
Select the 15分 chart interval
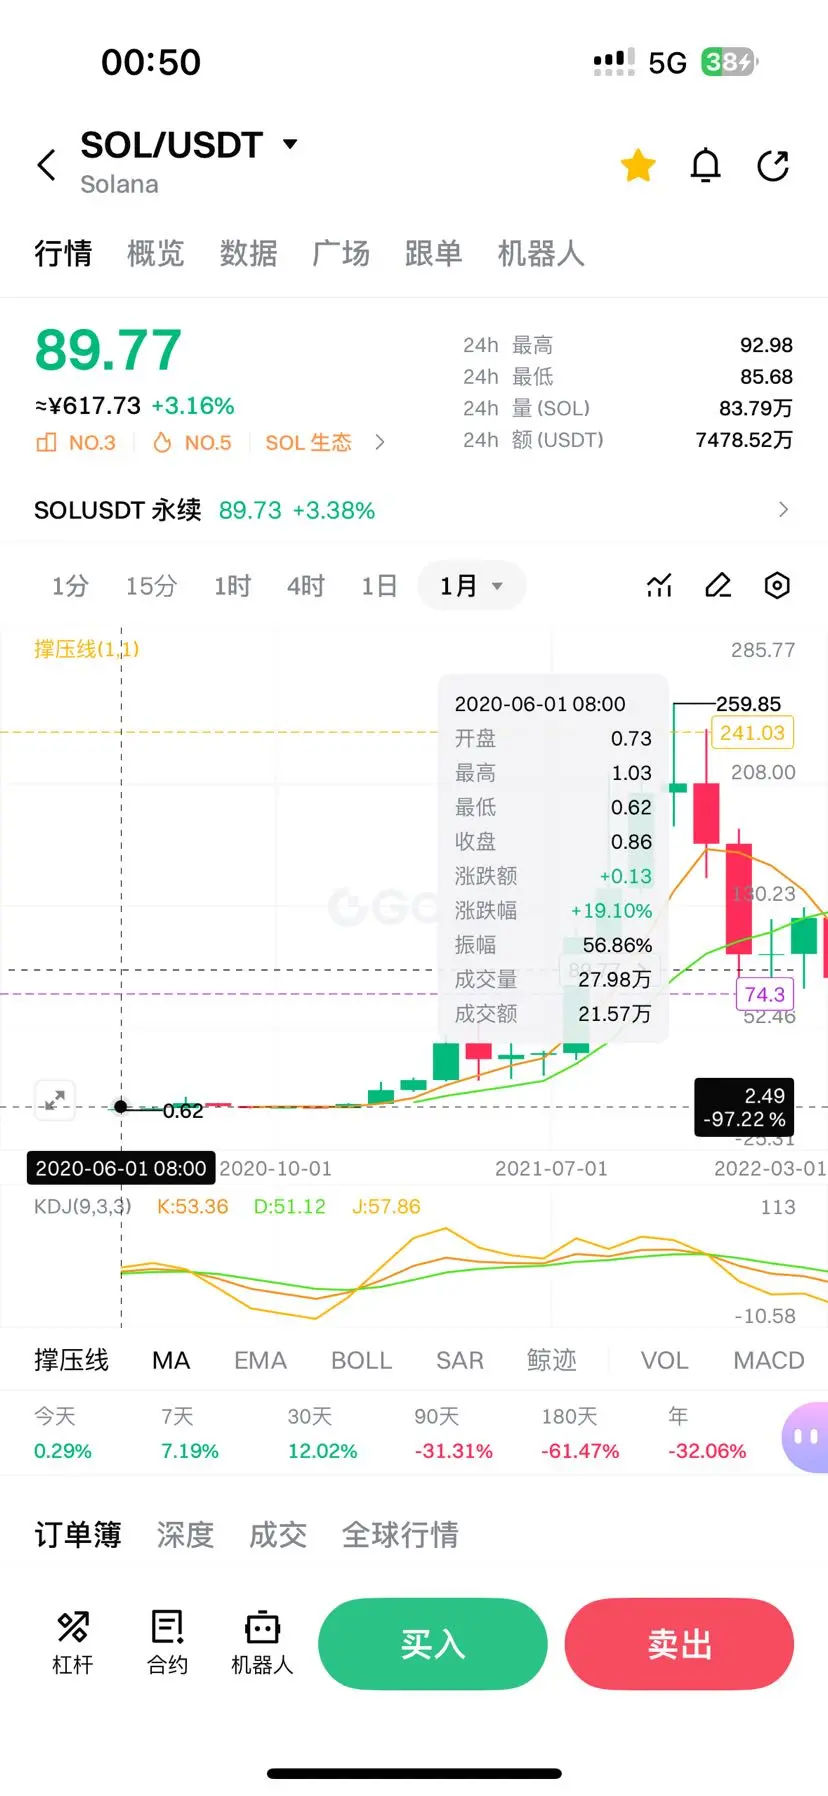click(151, 586)
